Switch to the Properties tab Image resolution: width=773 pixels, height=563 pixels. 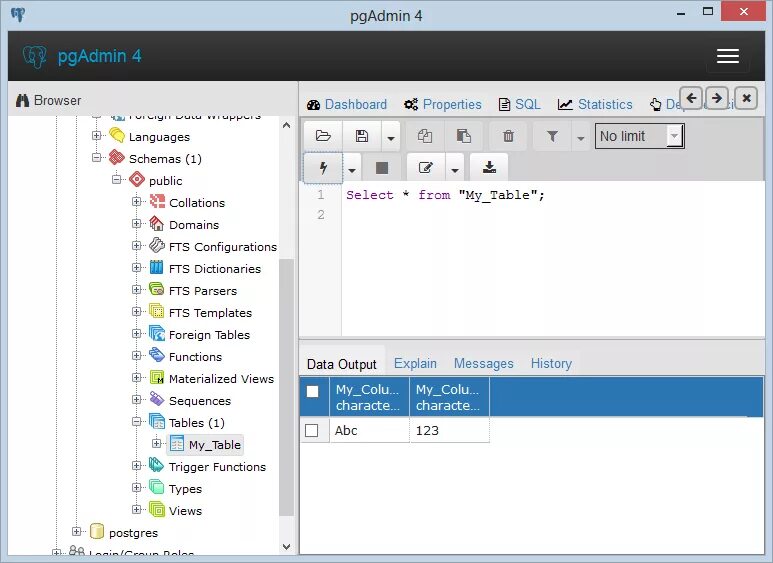[443, 105]
